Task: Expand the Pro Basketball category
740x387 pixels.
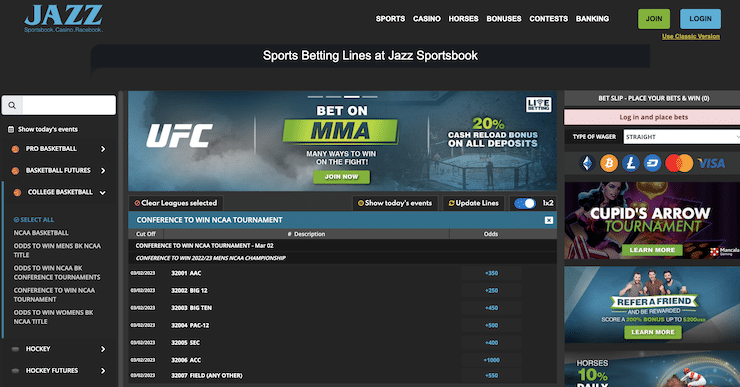Action: [103, 149]
